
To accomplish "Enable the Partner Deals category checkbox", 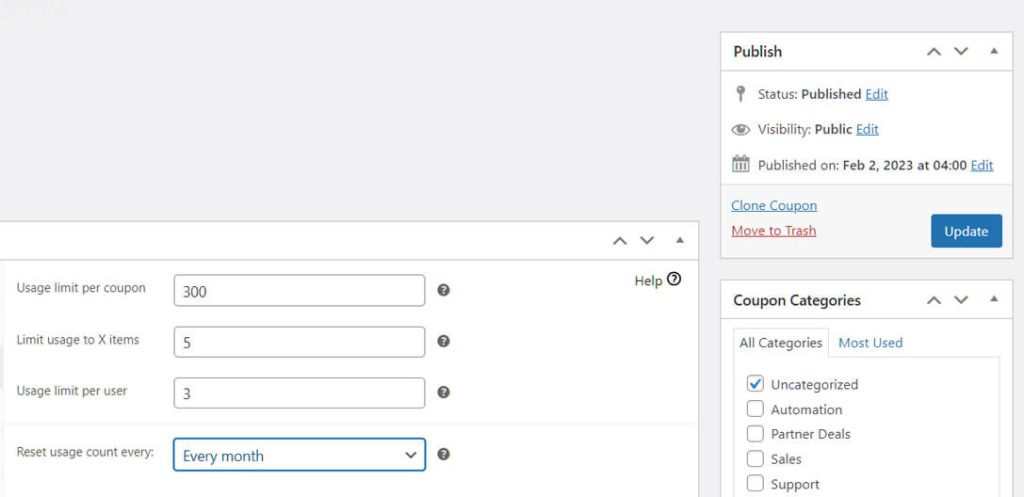I will tap(756, 434).
